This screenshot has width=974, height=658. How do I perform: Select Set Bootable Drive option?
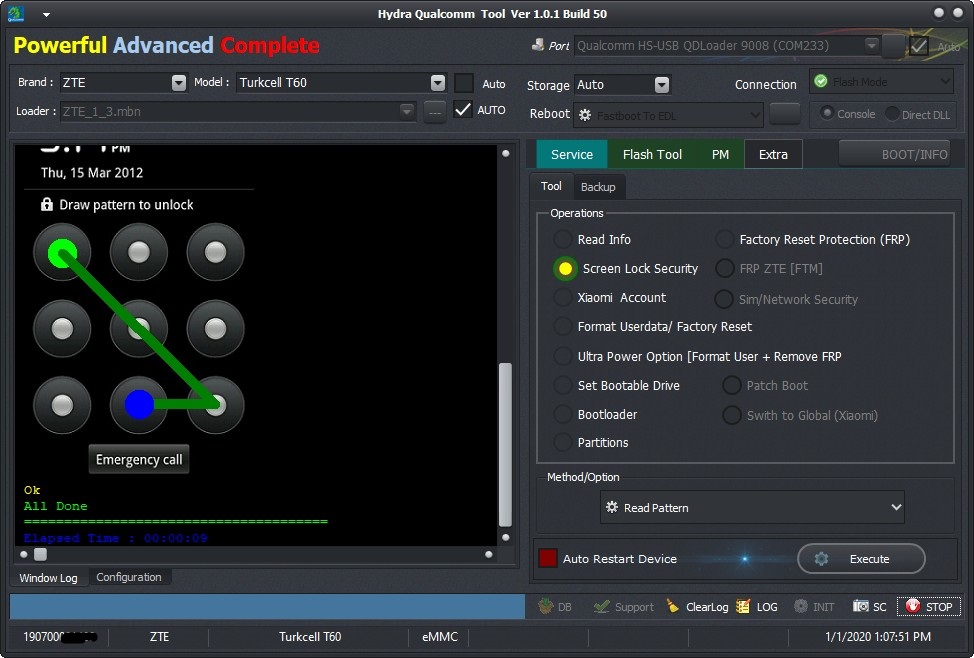tap(563, 385)
